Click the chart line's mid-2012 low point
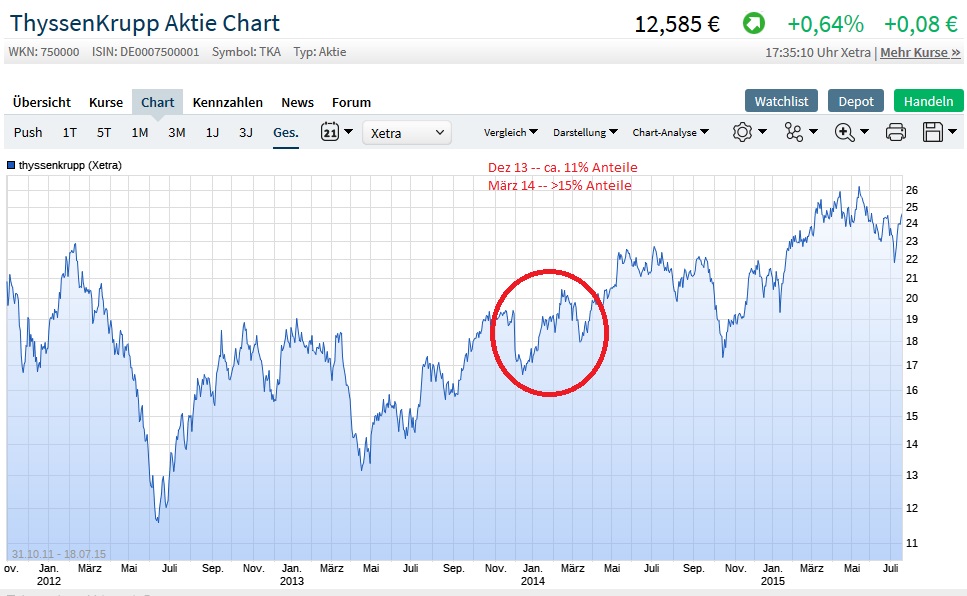 coord(158,521)
